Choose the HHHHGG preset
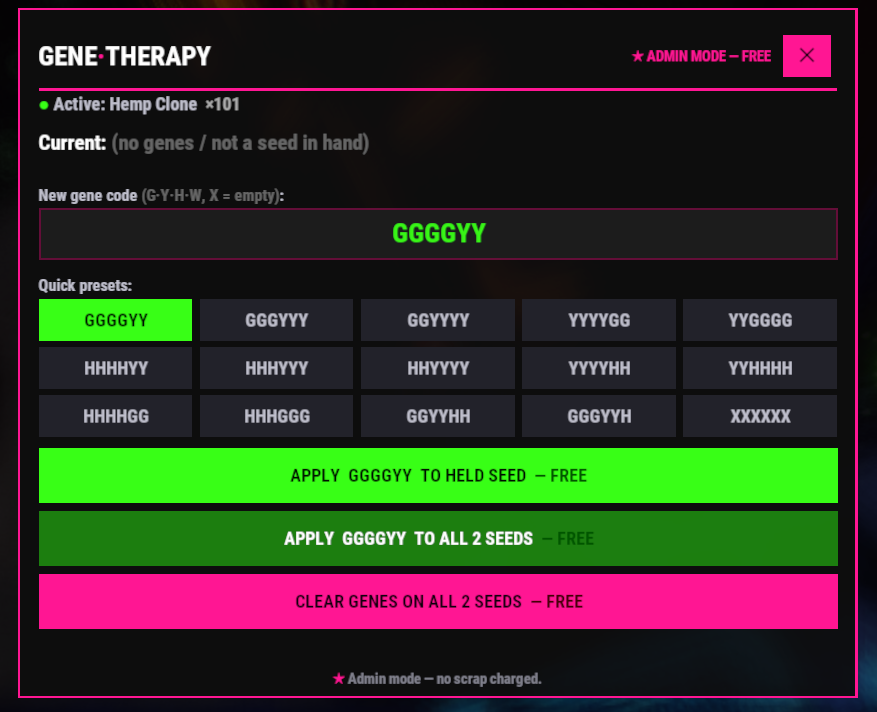Viewport: 877px width, 712px height. (116, 416)
